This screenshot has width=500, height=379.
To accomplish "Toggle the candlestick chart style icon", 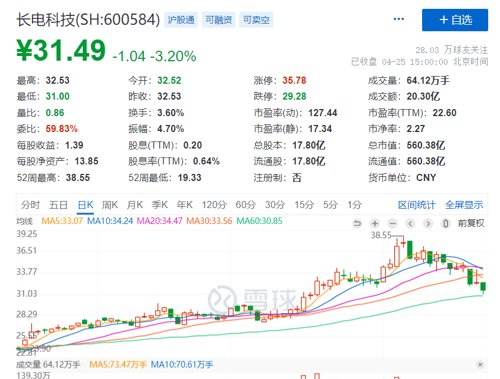I will [446, 223].
